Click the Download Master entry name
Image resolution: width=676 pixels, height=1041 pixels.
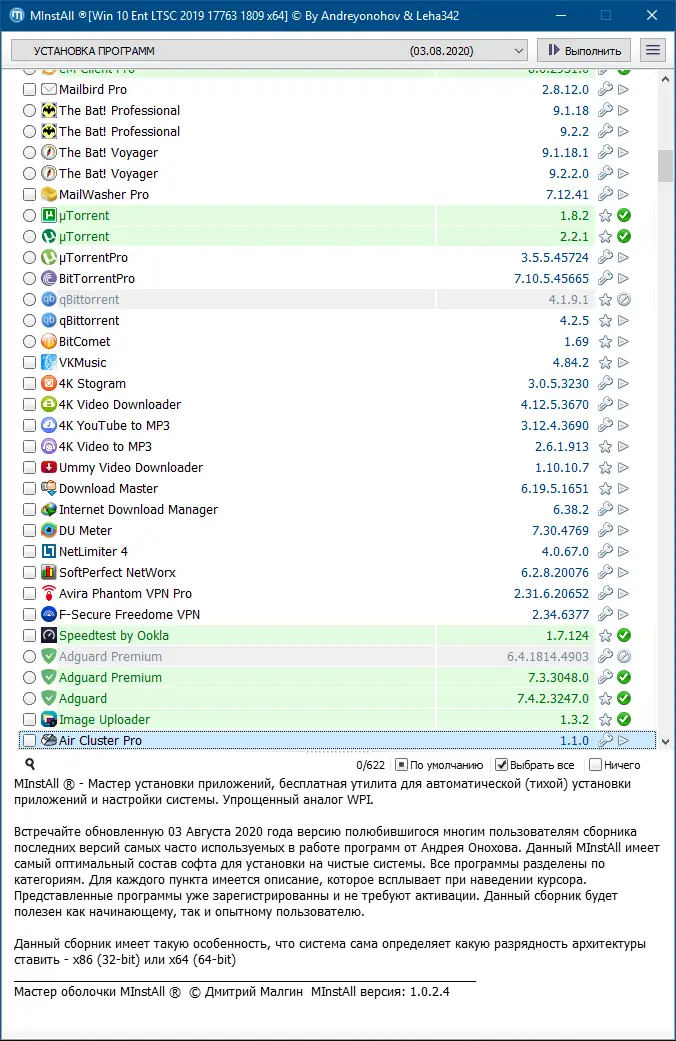108,489
